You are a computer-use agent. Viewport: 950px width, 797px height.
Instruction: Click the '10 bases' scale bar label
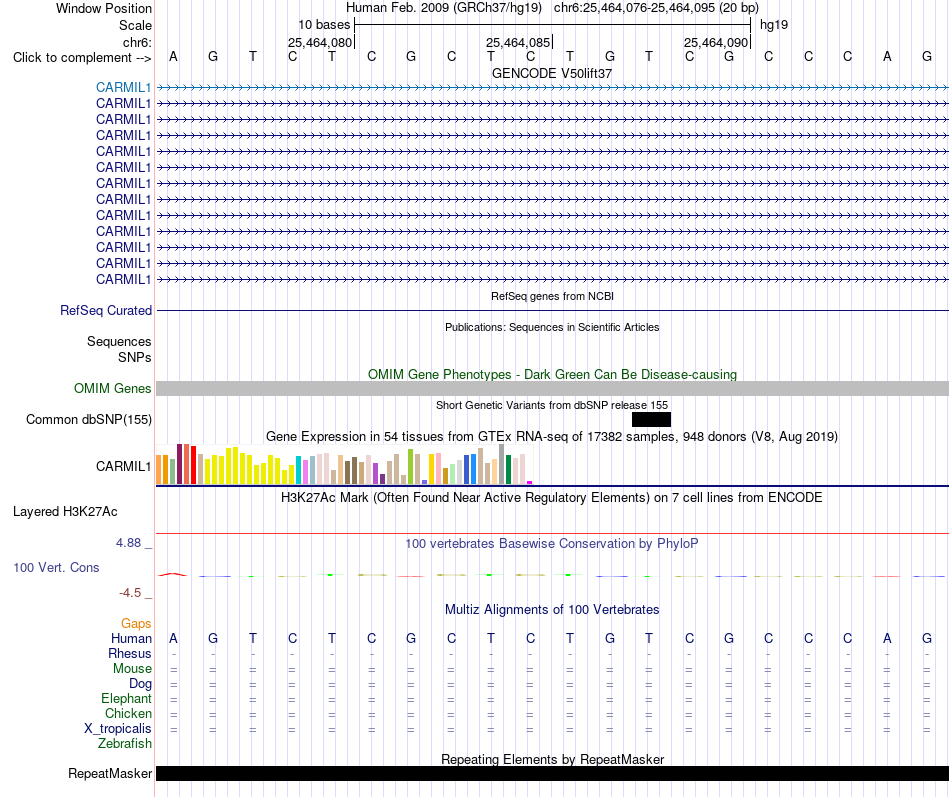point(324,25)
